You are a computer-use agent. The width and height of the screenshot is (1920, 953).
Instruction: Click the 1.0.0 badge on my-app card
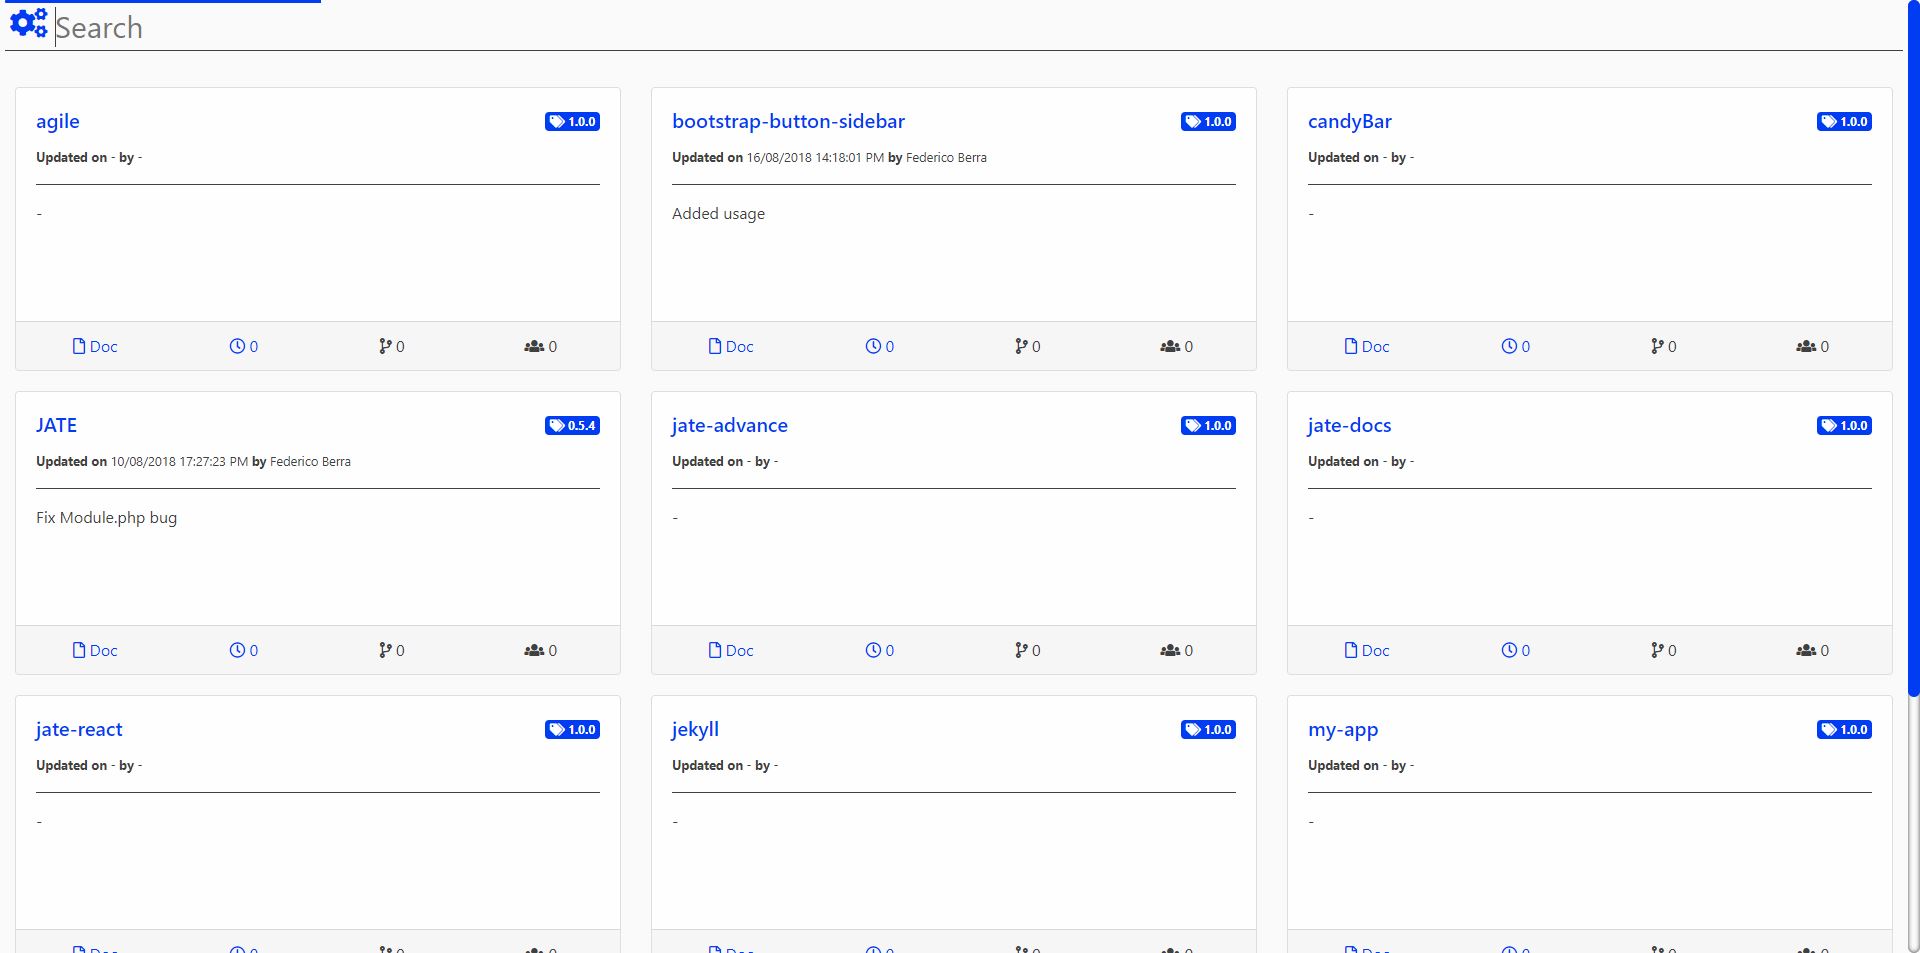(x=1844, y=729)
